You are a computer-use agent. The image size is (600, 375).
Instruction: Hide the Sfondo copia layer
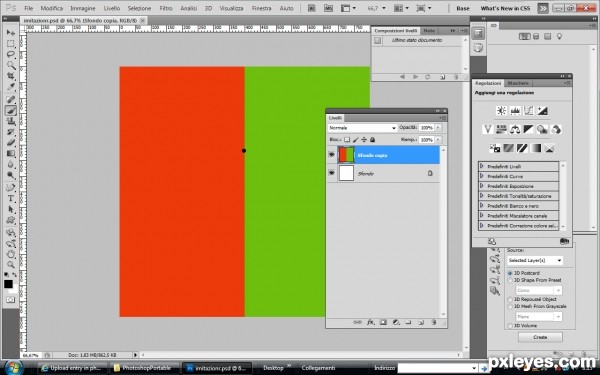[331, 155]
